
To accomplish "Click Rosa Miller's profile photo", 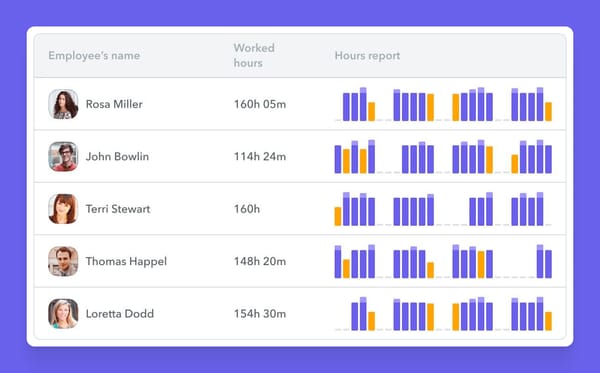I will (63, 104).
